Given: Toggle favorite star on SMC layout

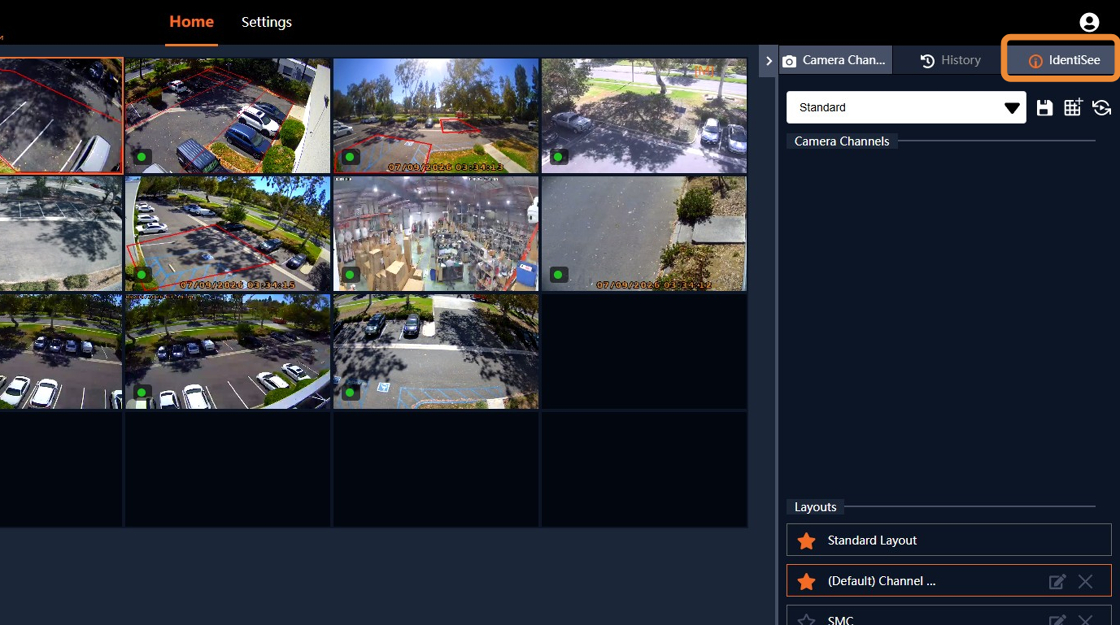Looking at the screenshot, I should [x=806, y=620].
